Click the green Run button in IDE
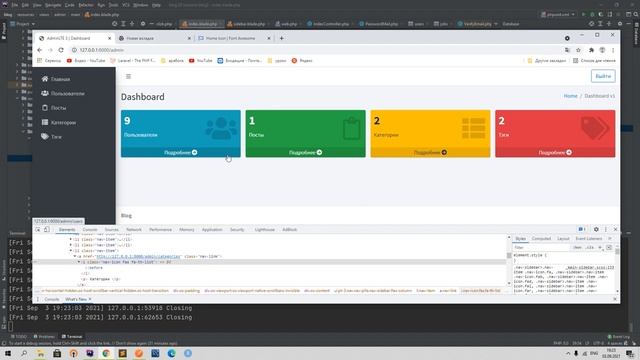The image size is (640, 360). [583, 14]
